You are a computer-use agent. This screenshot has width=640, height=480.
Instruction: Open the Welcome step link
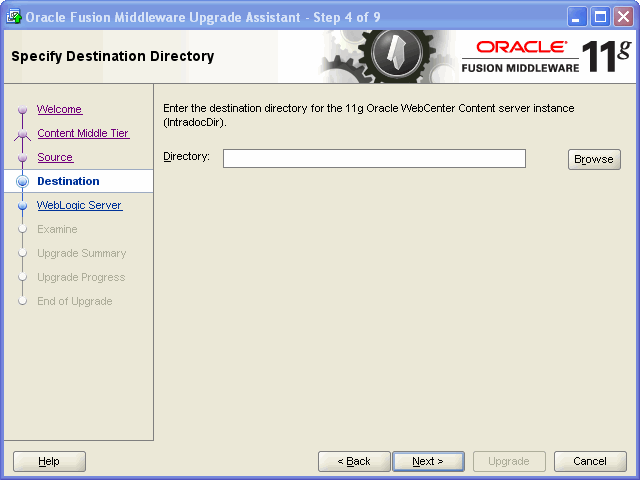60,109
